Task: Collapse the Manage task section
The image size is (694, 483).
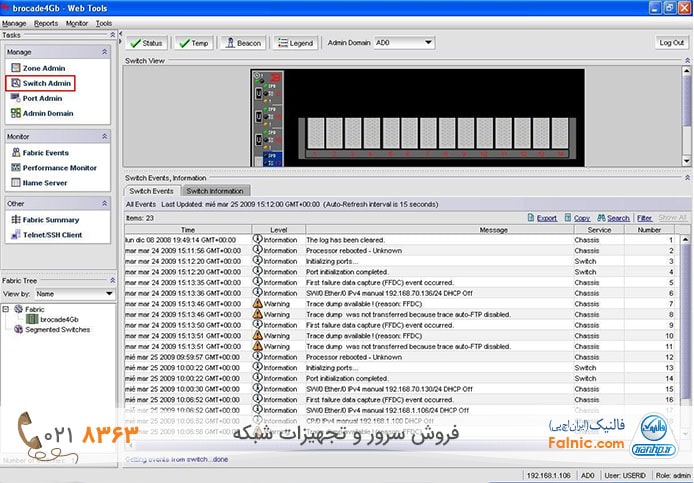Action: [x=105, y=50]
